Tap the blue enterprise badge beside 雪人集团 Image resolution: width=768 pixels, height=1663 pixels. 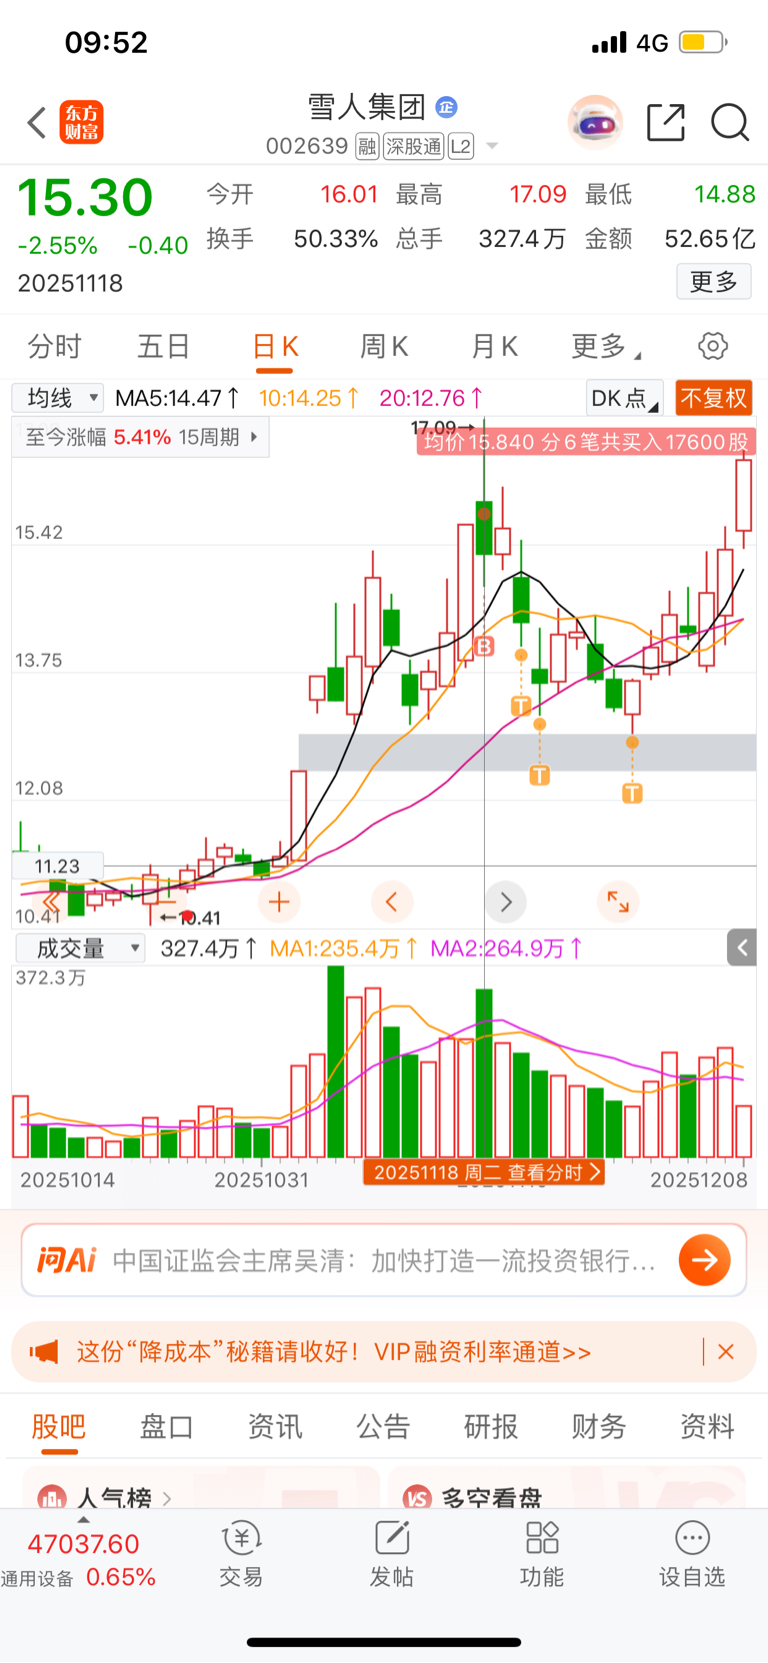[447, 106]
